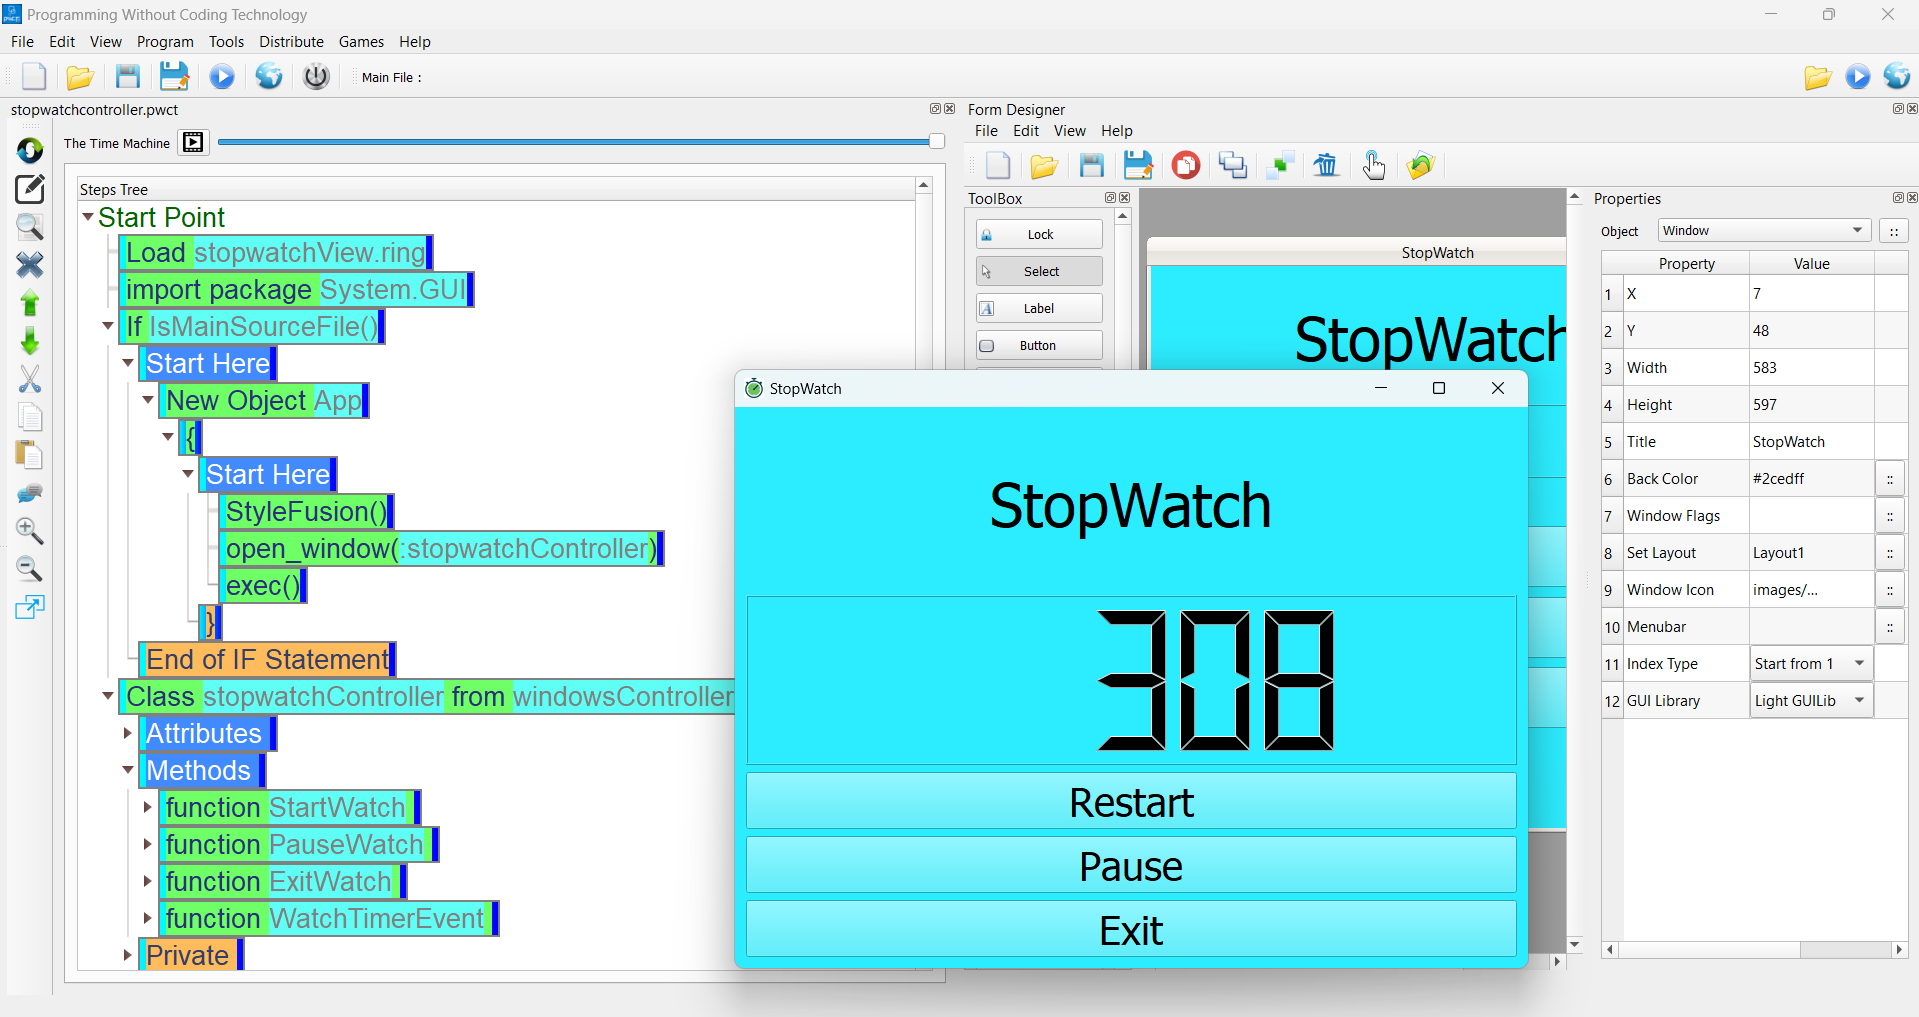Click the red copy-prohibited icon in Form Designer

coord(1185,165)
